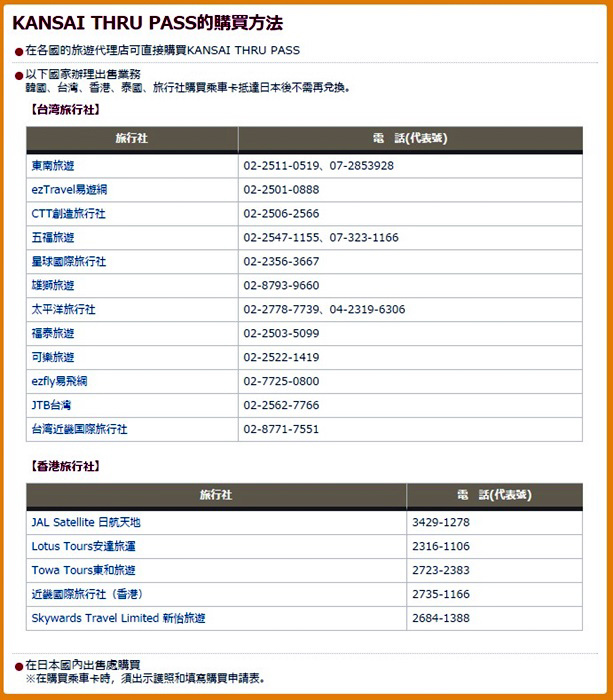
Task: Click the 以下國家辦理出售業務 bullet text
Action: click(x=83, y=74)
